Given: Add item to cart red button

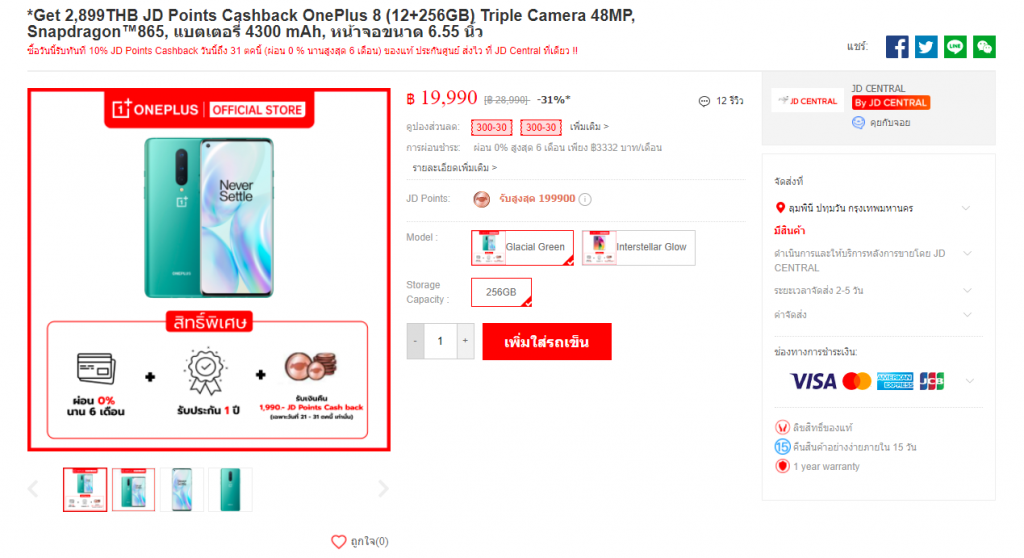Looking at the screenshot, I should (547, 342).
